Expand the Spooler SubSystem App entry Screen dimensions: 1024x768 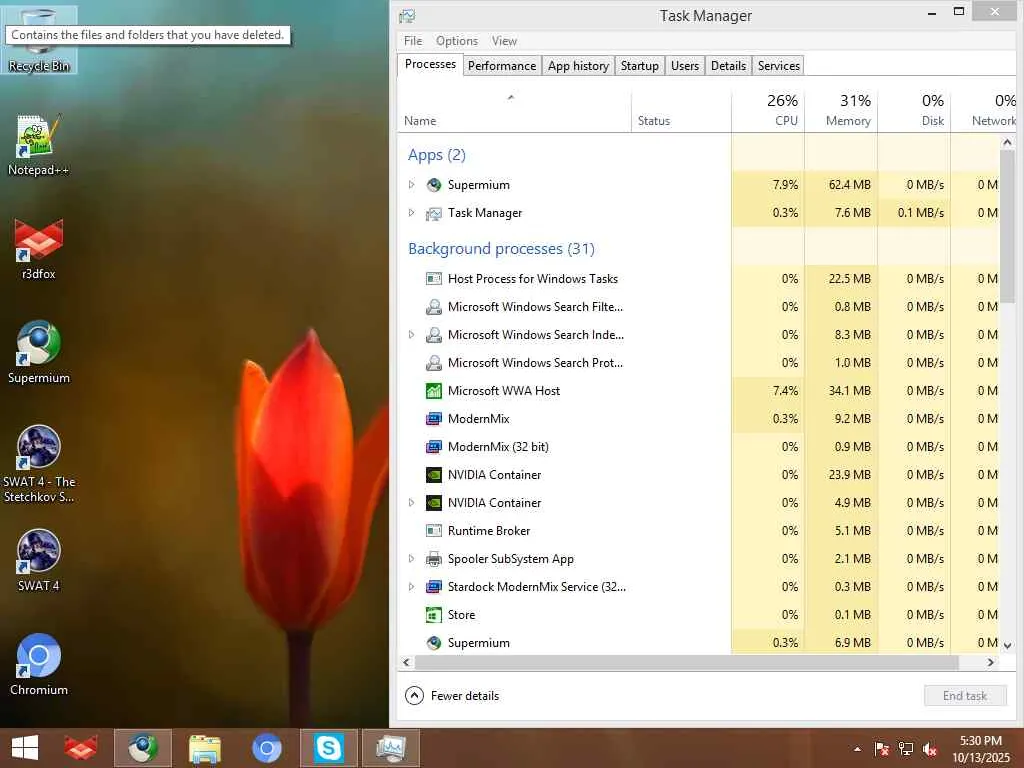411,559
